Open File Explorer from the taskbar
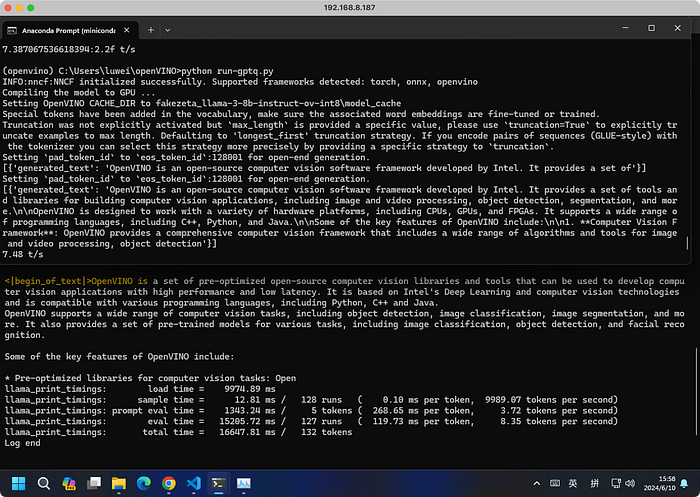This screenshot has width=700, height=497. [119, 483]
